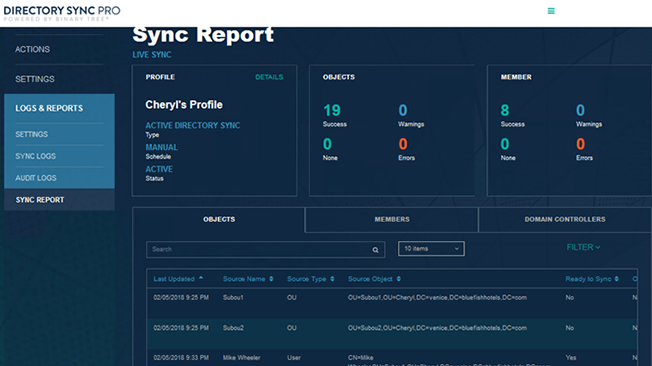Click the Source Object column header
Viewport: 652px width, 366px height.
(x=370, y=279)
